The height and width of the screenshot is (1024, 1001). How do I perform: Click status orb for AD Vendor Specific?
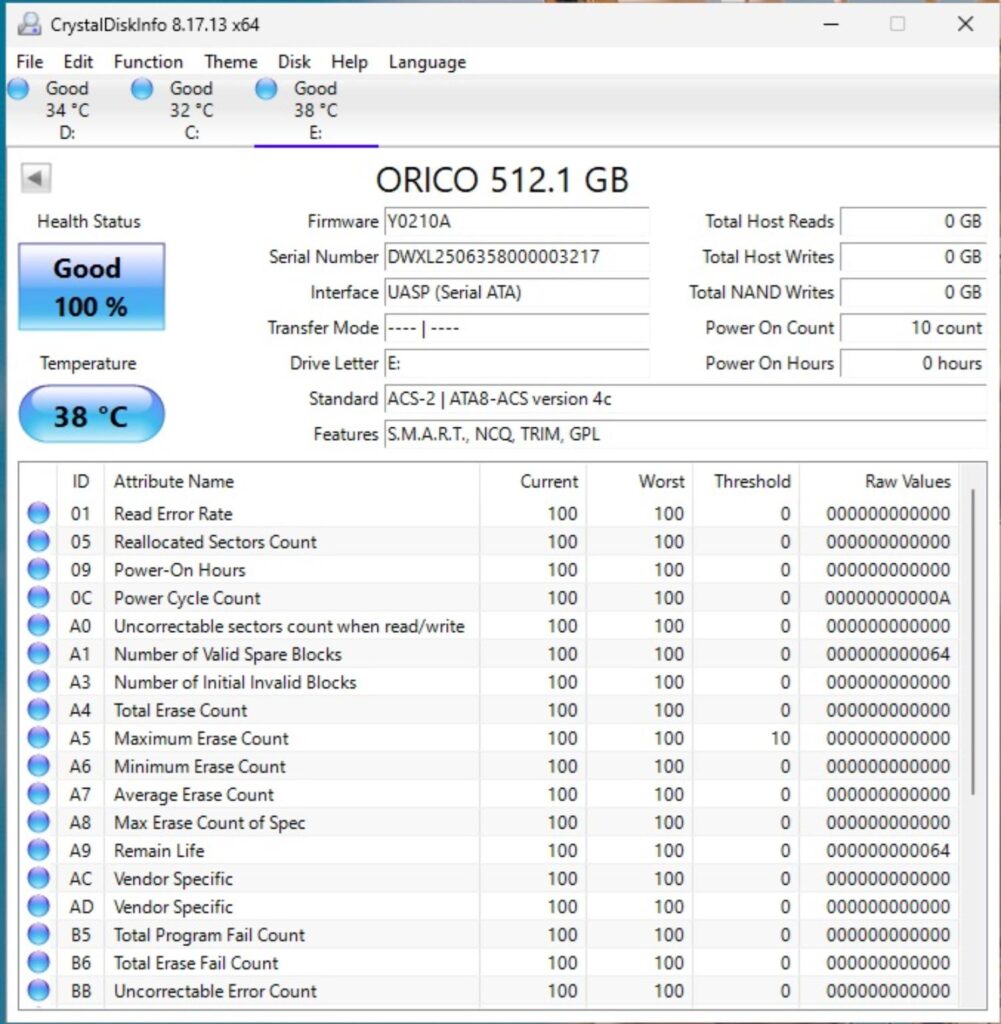(39, 906)
